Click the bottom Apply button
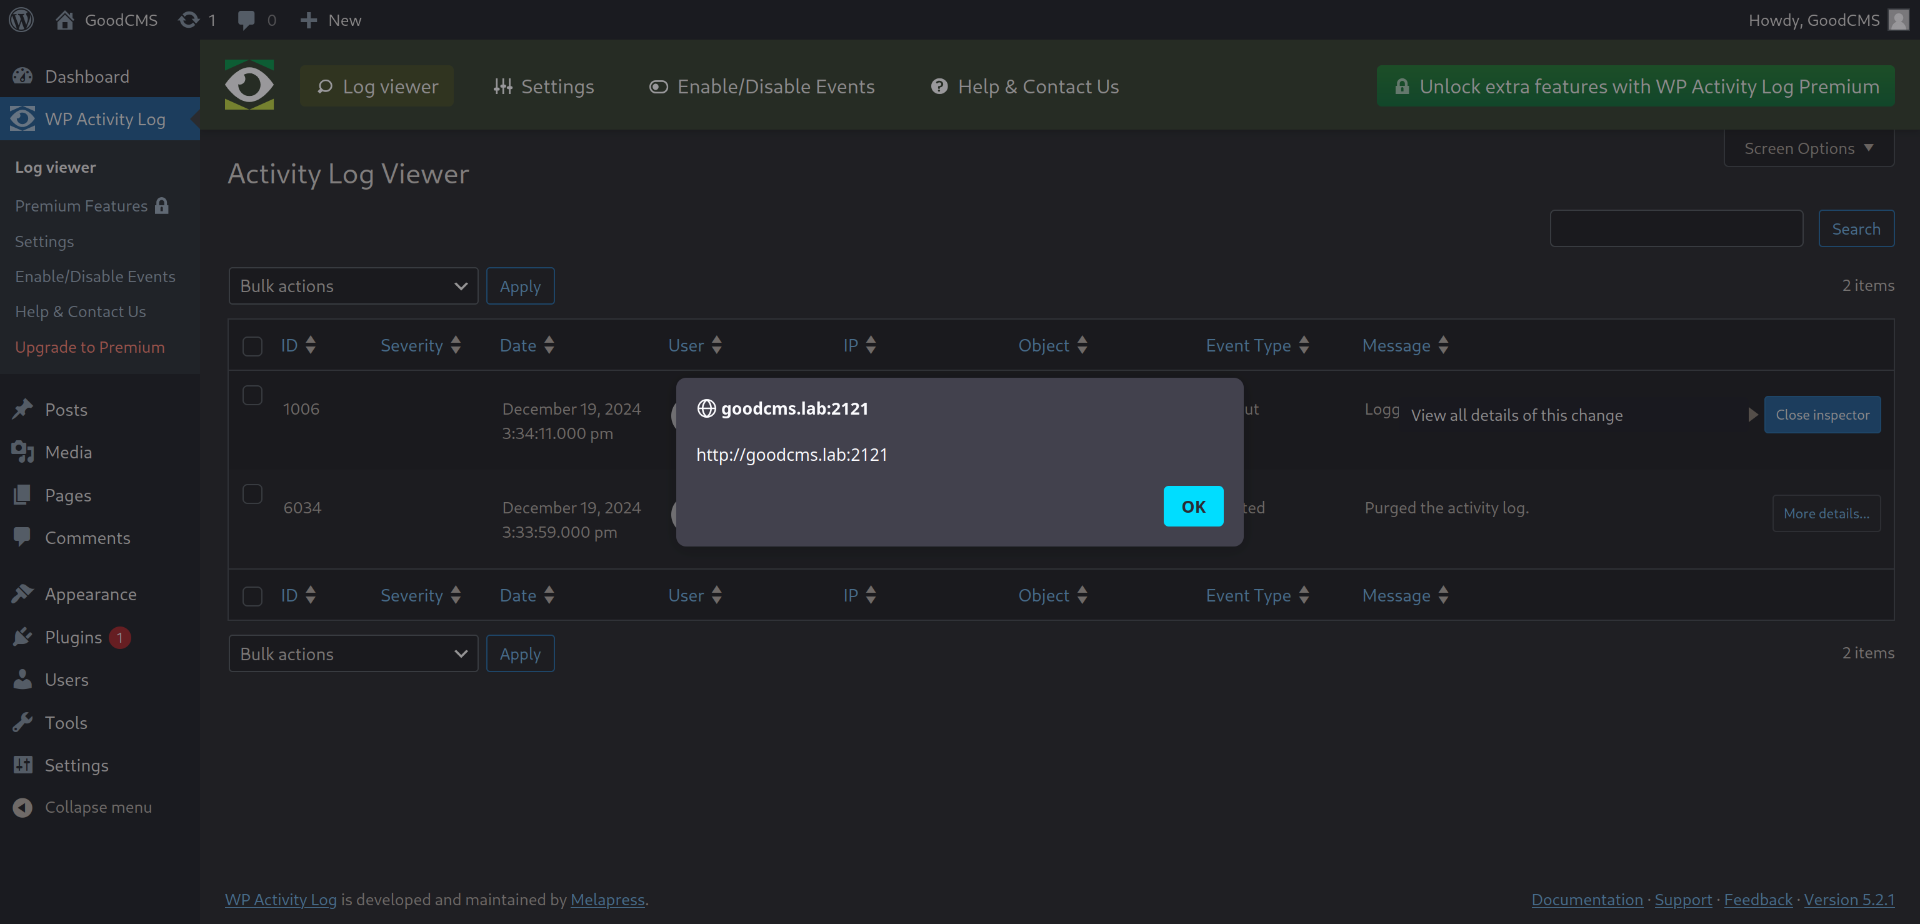 pyautogui.click(x=520, y=654)
